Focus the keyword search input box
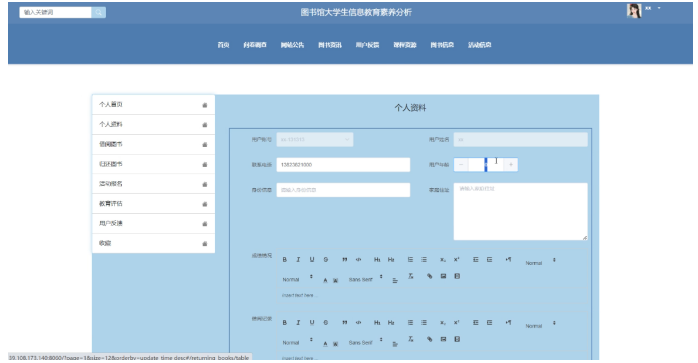This screenshot has width=698, height=363. point(56,12)
